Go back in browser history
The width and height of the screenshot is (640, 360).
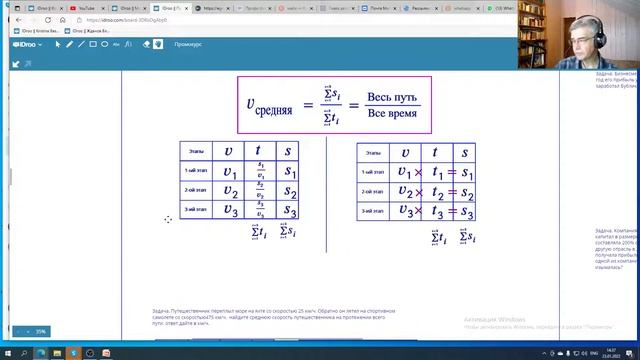pyautogui.click(x=18, y=20)
